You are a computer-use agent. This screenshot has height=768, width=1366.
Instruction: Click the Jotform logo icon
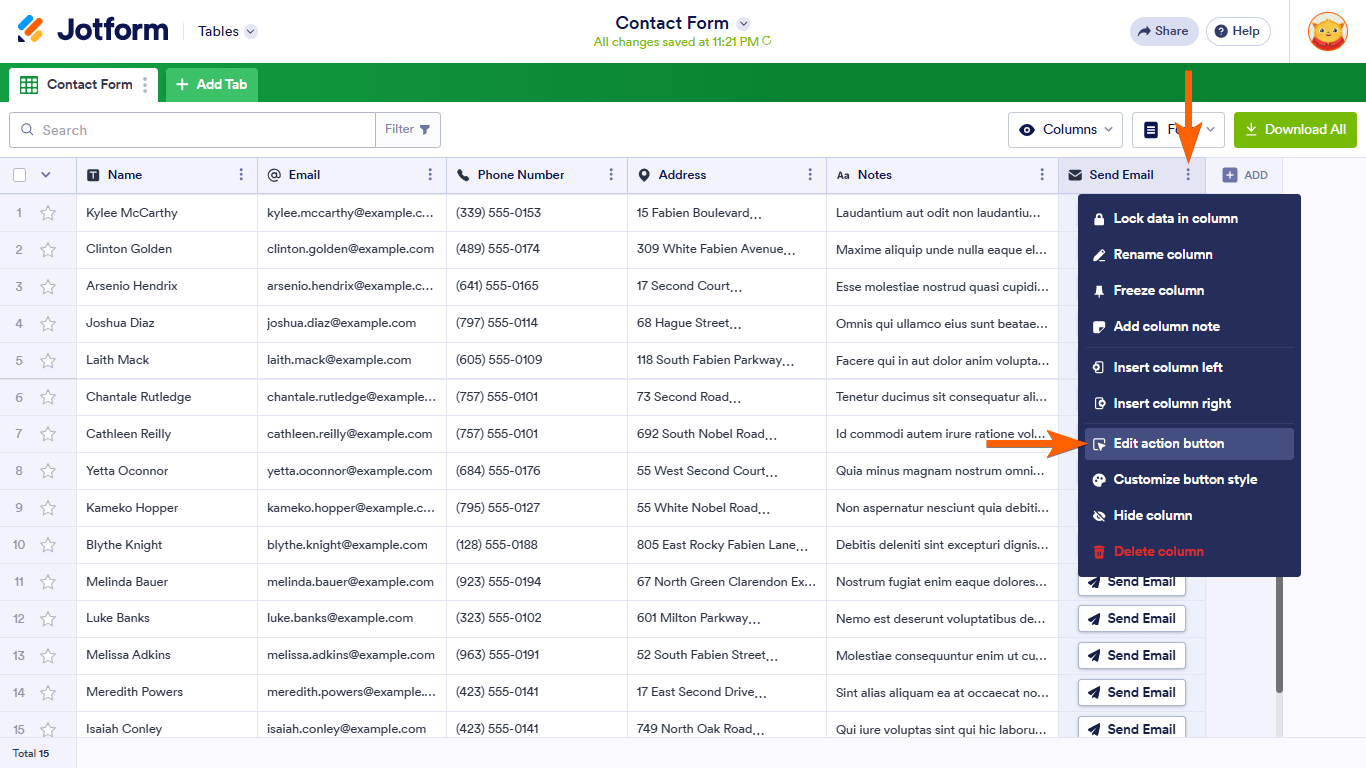point(31,30)
